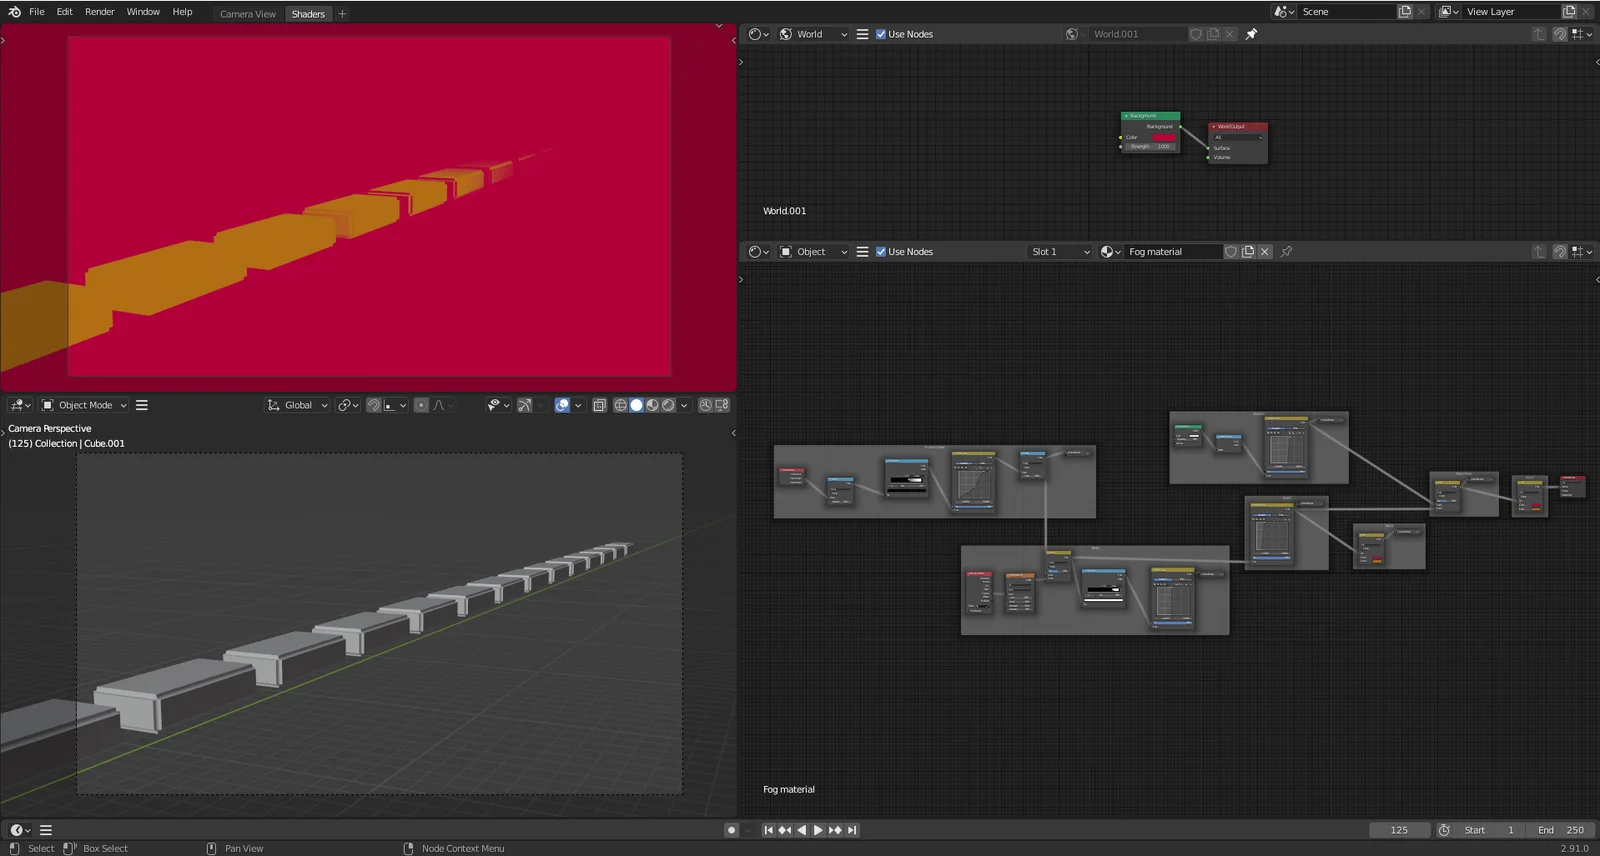Create new scene with the Scene copy icon
The image size is (1600, 856).
(x=1405, y=12)
